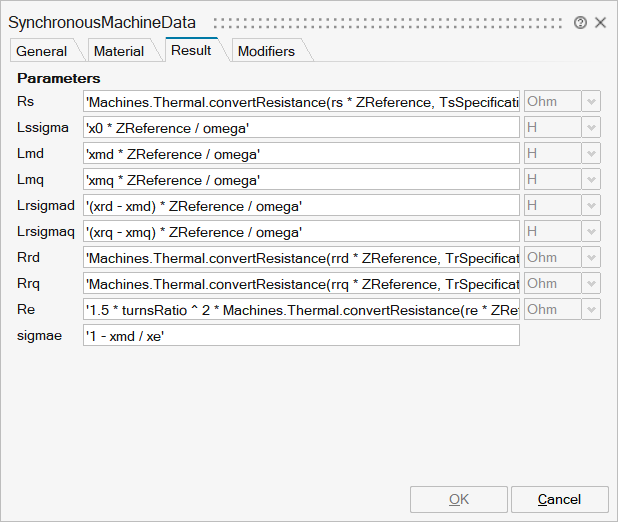
Task: Expand the Rs unit Ohm dropdown
Action: pyautogui.click(x=592, y=101)
